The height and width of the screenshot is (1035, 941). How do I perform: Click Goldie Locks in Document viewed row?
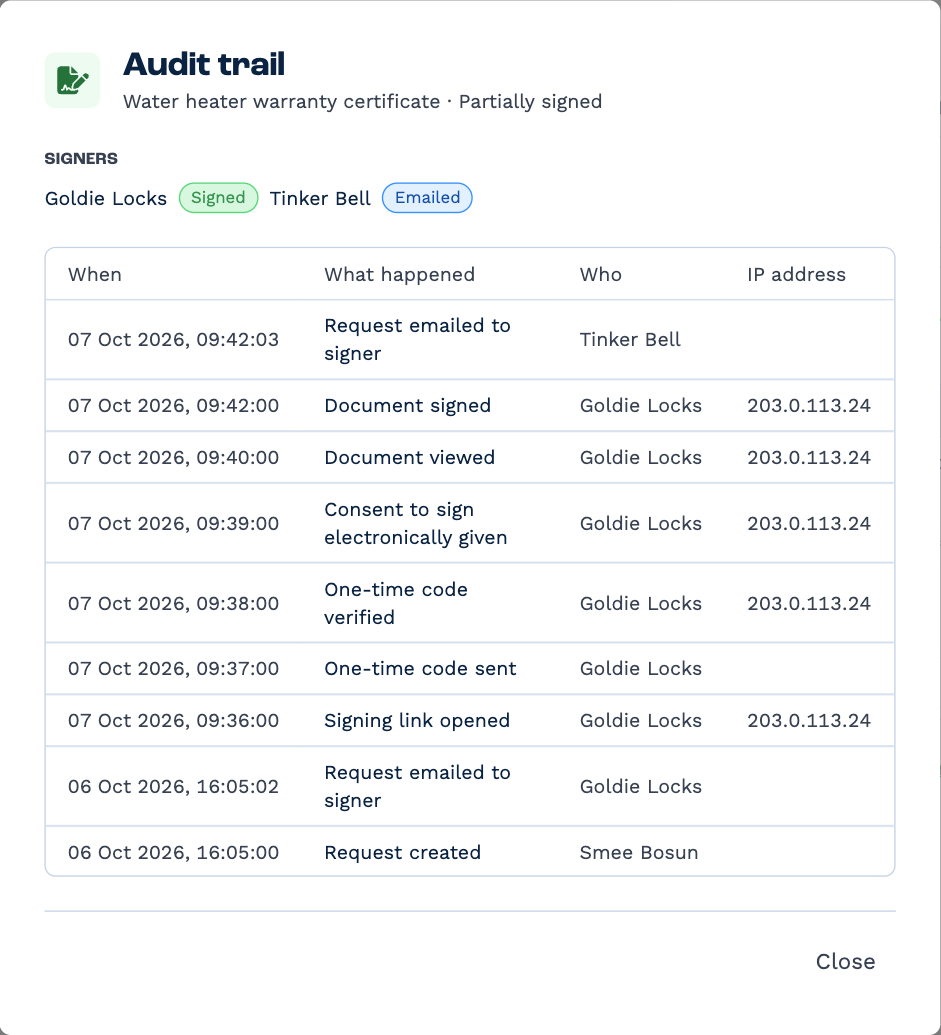click(641, 457)
